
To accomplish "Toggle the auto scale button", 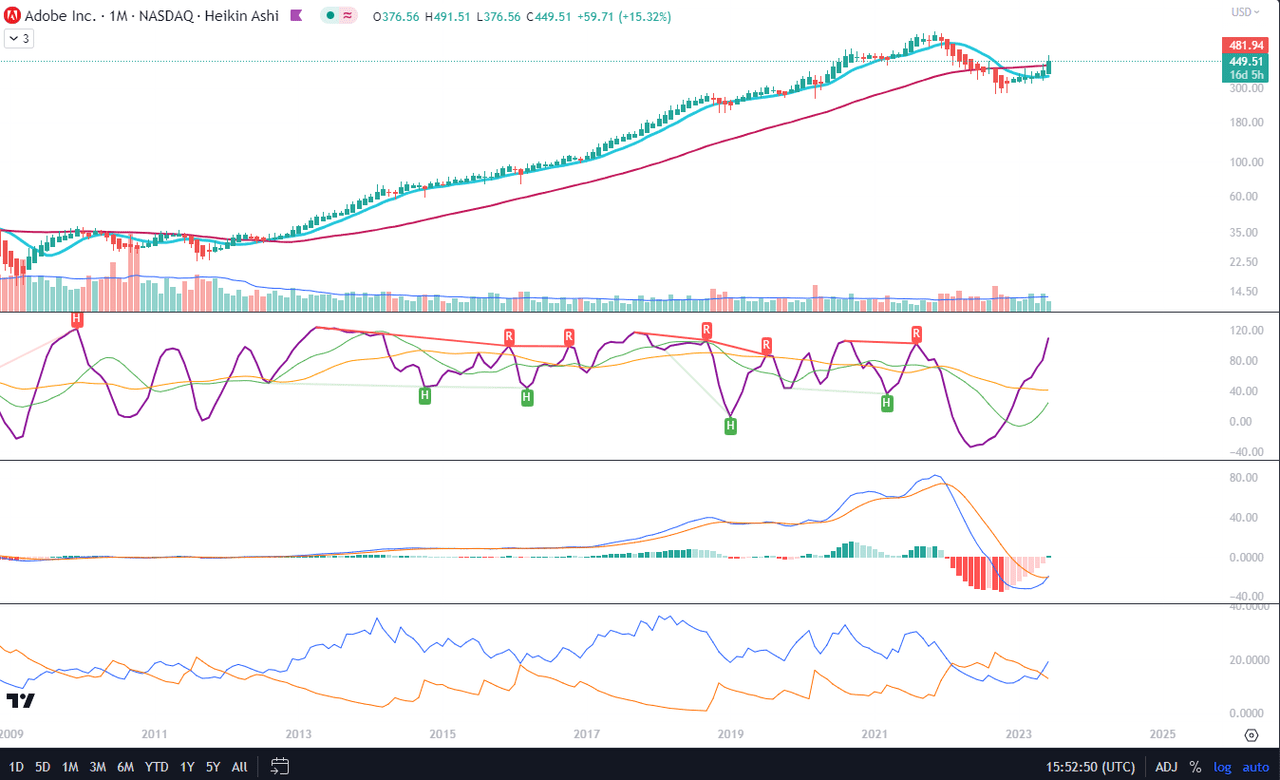I will (x=1255, y=767).
